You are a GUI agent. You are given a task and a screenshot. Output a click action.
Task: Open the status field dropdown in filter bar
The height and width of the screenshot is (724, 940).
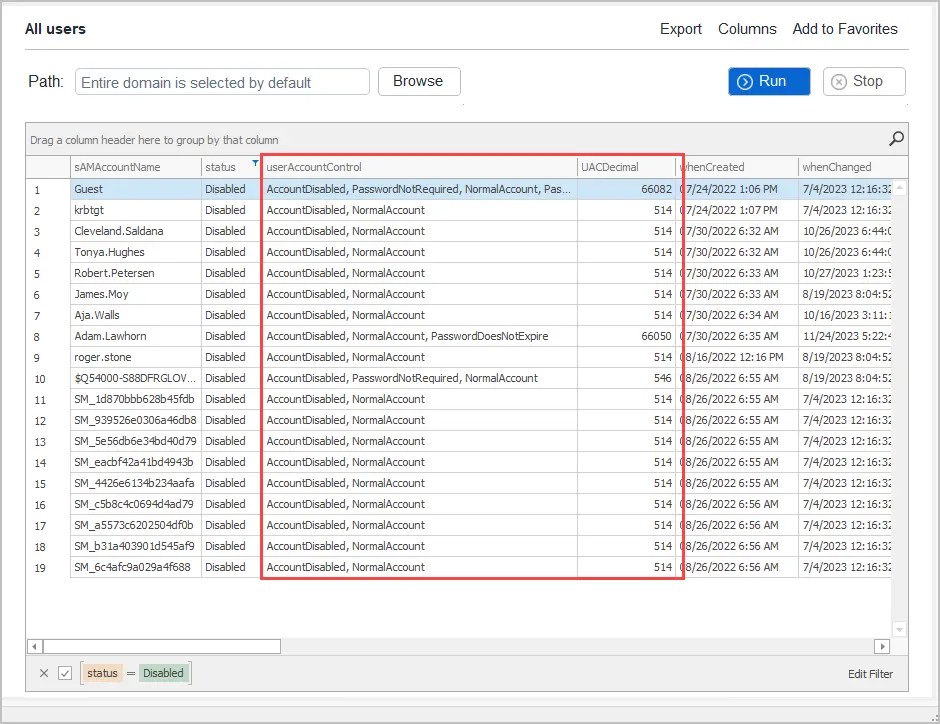click(101, 673)
